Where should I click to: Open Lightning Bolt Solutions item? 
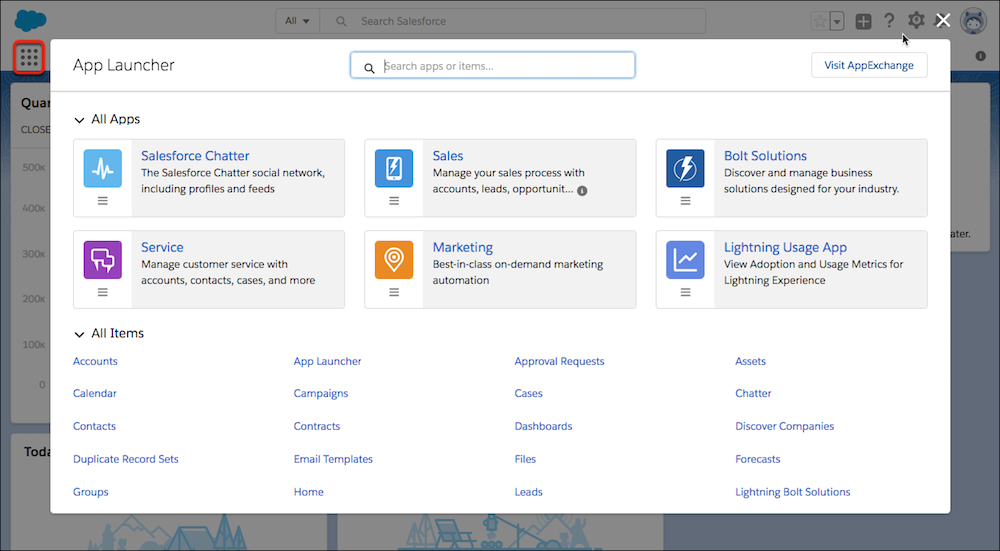tap(793, 492)
